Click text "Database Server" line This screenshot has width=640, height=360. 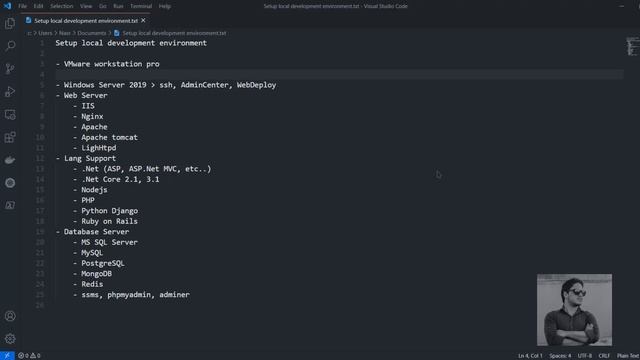pos(96,232)
